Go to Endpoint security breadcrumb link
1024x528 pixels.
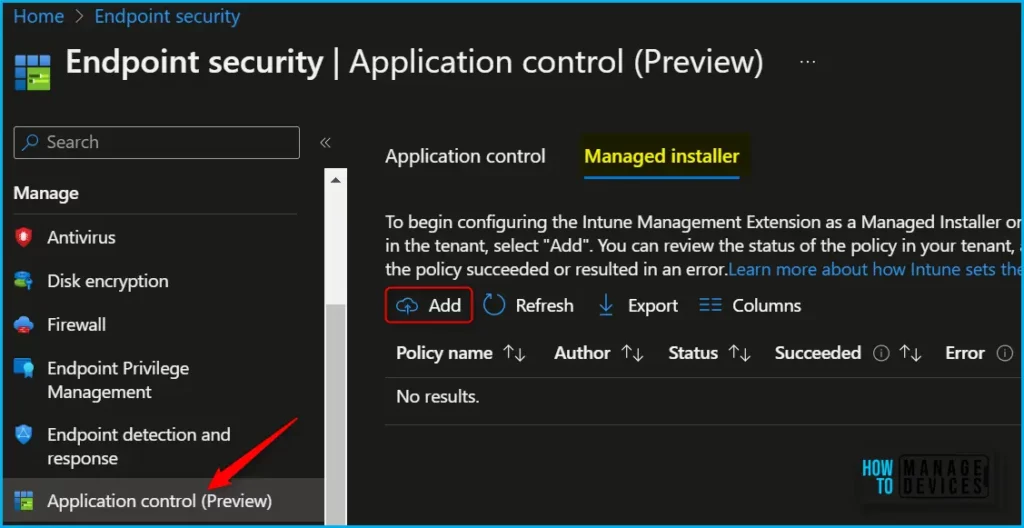pos(167,16)
